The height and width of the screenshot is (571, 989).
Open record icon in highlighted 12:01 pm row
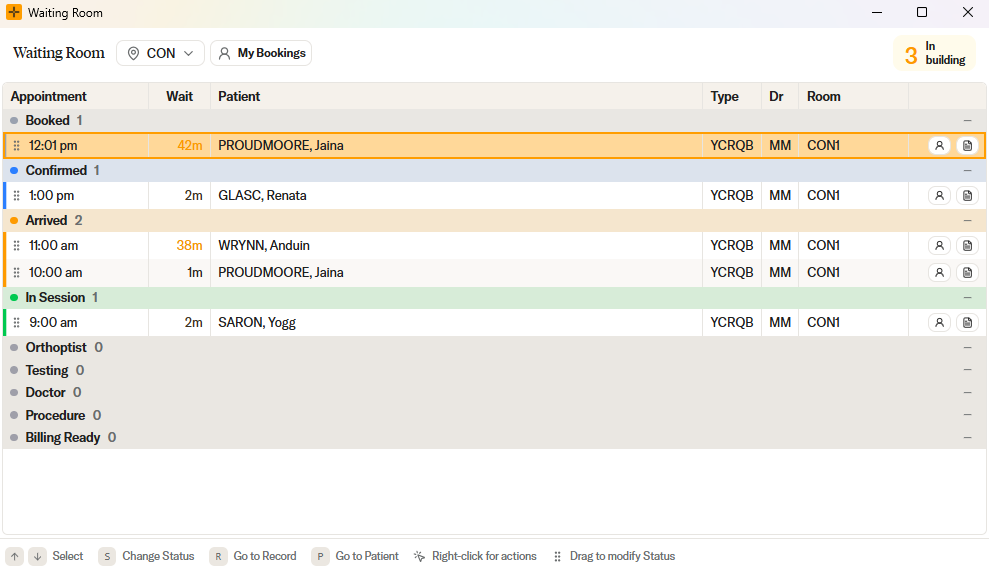tap(967, 146)
